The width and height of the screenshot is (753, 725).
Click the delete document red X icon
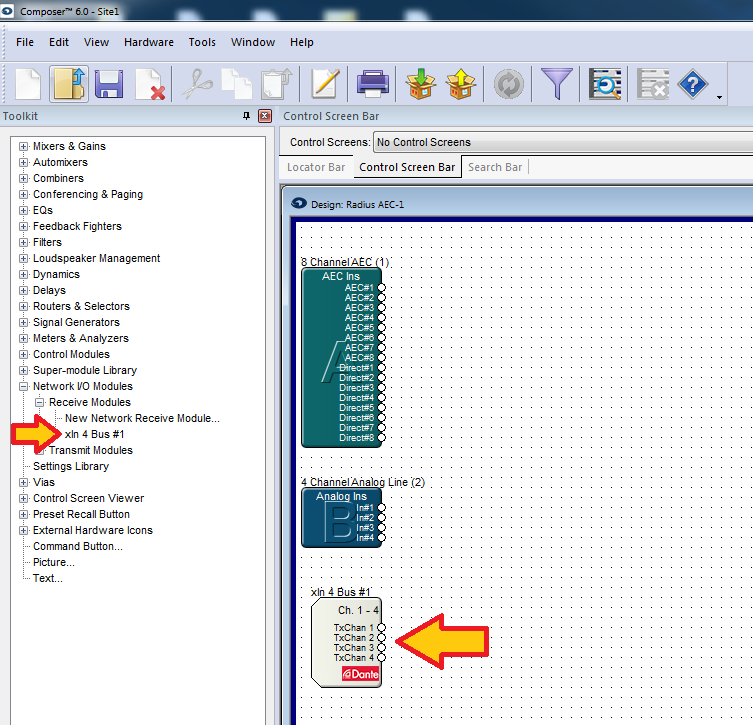pos(150,85)
